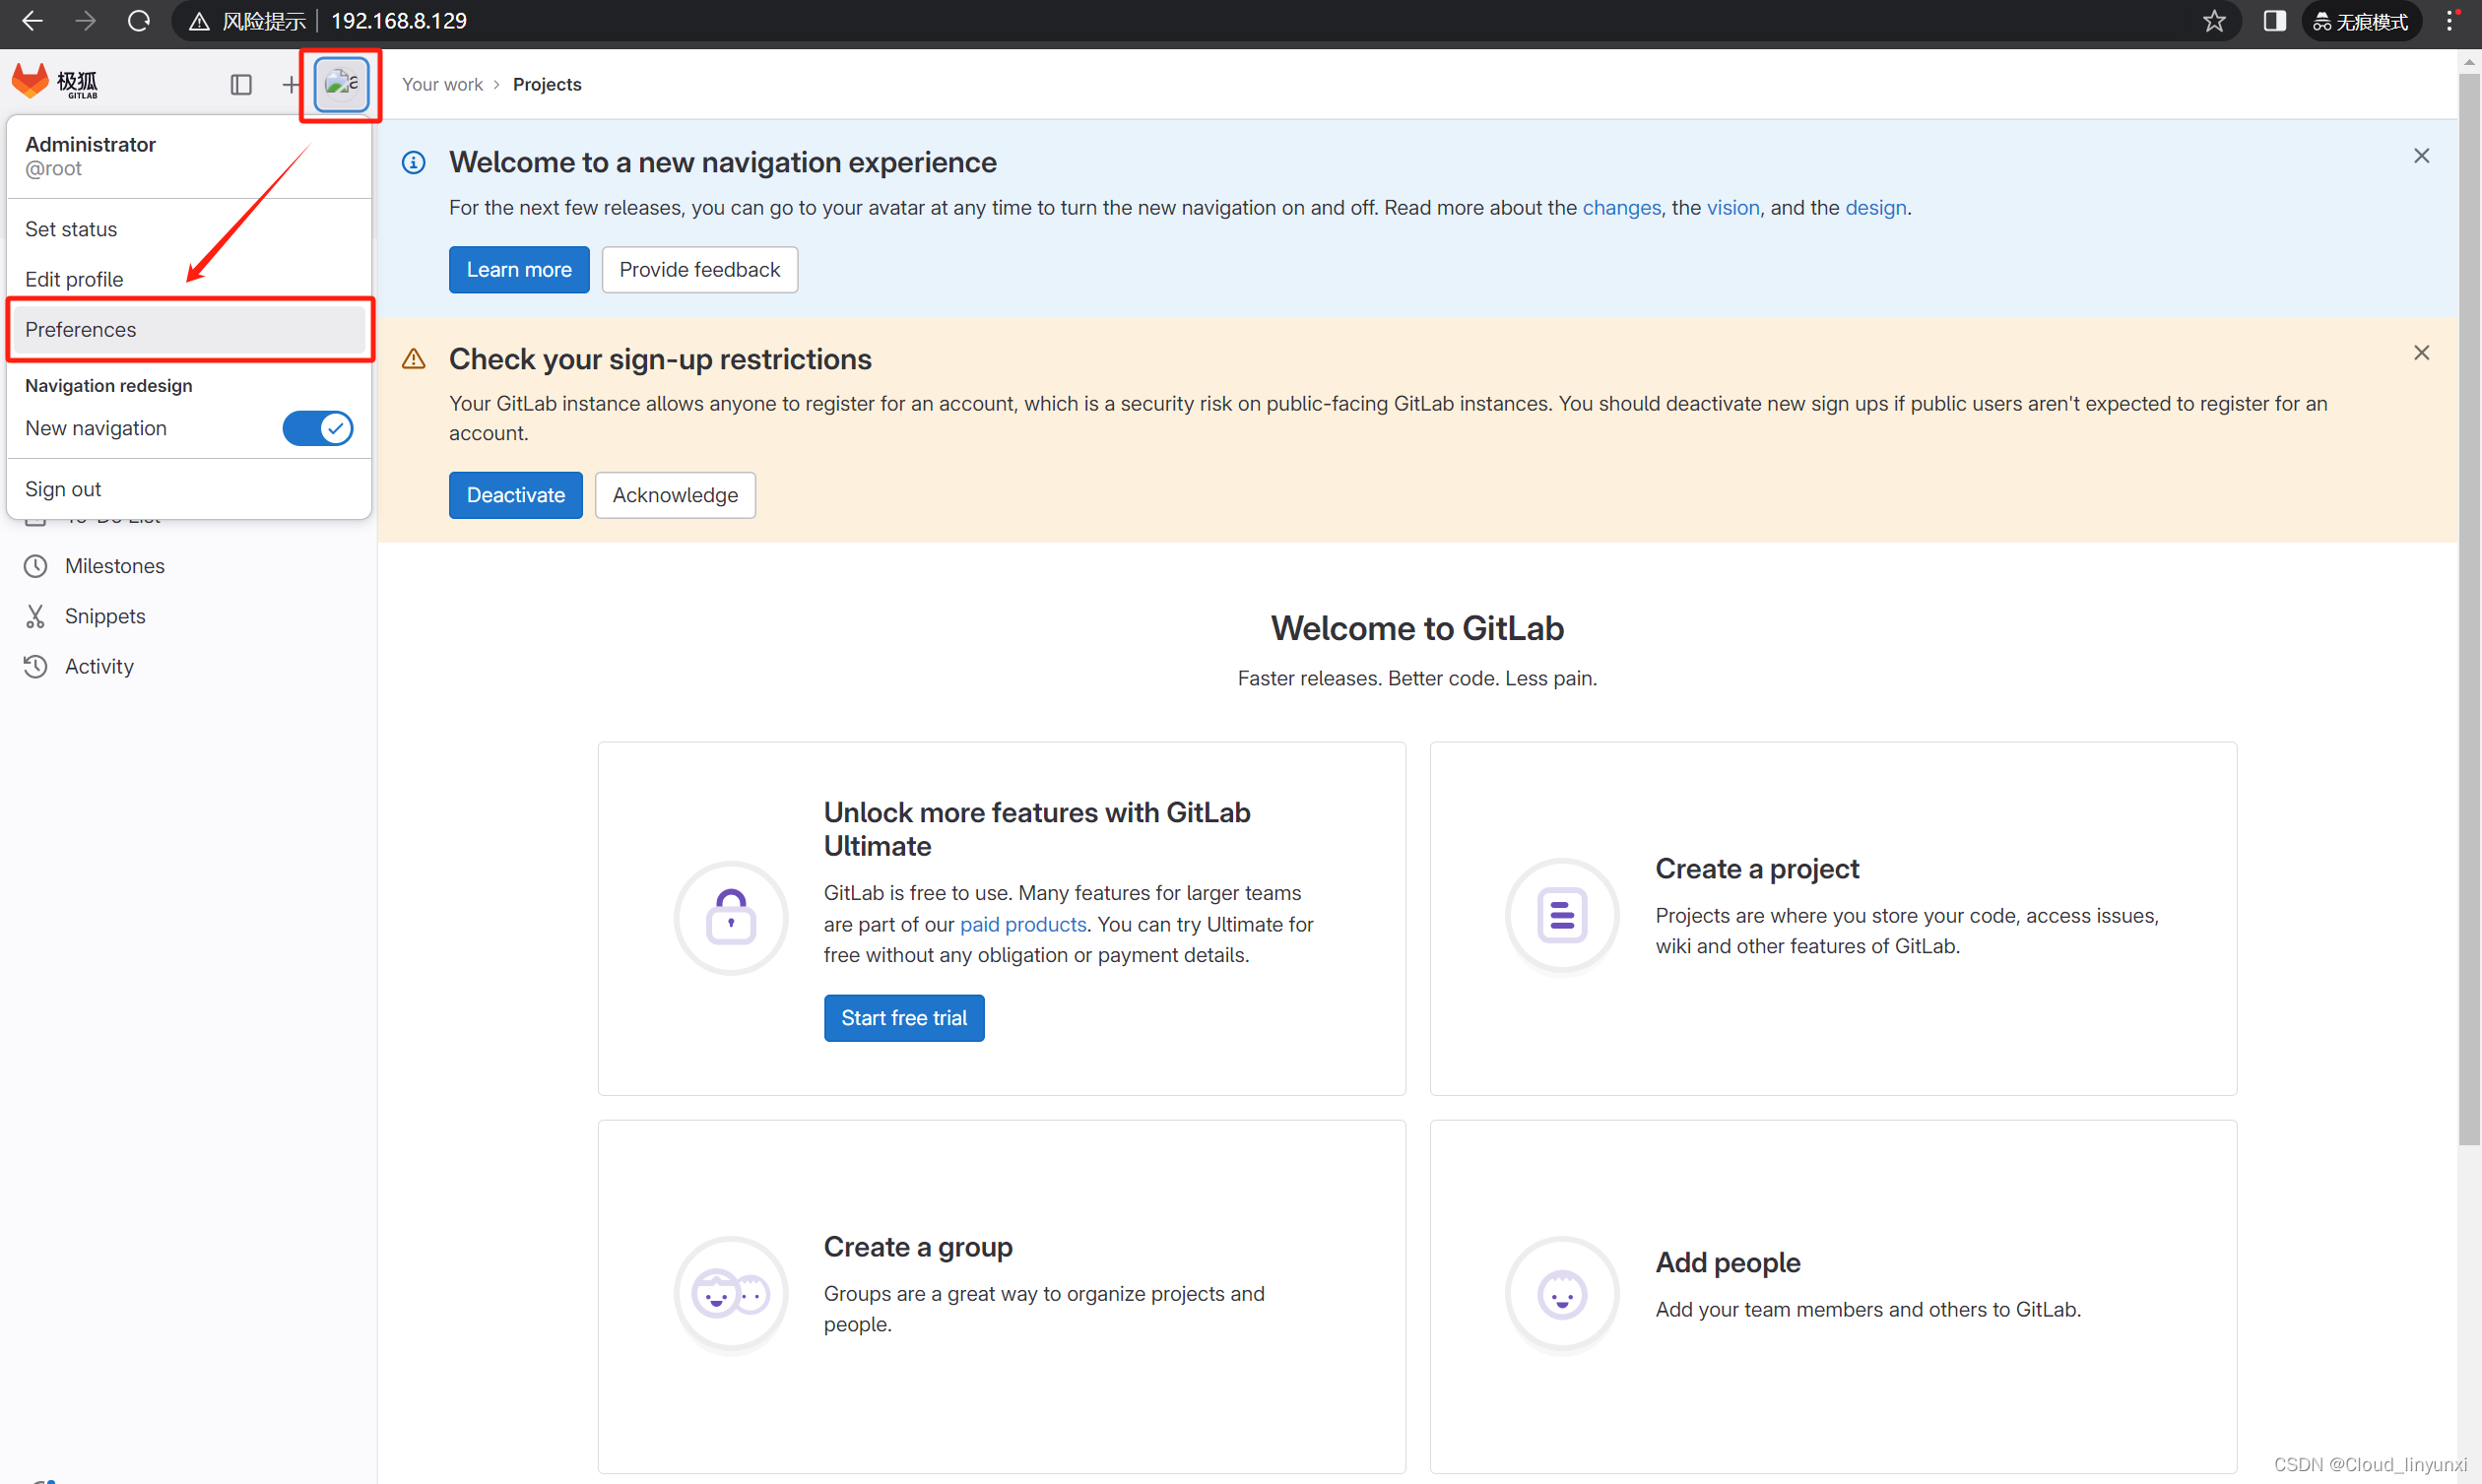The height and width of the screenshot is (1484, 2482).
Task: Click the plus create-new icon
Action: click(290, 84)
